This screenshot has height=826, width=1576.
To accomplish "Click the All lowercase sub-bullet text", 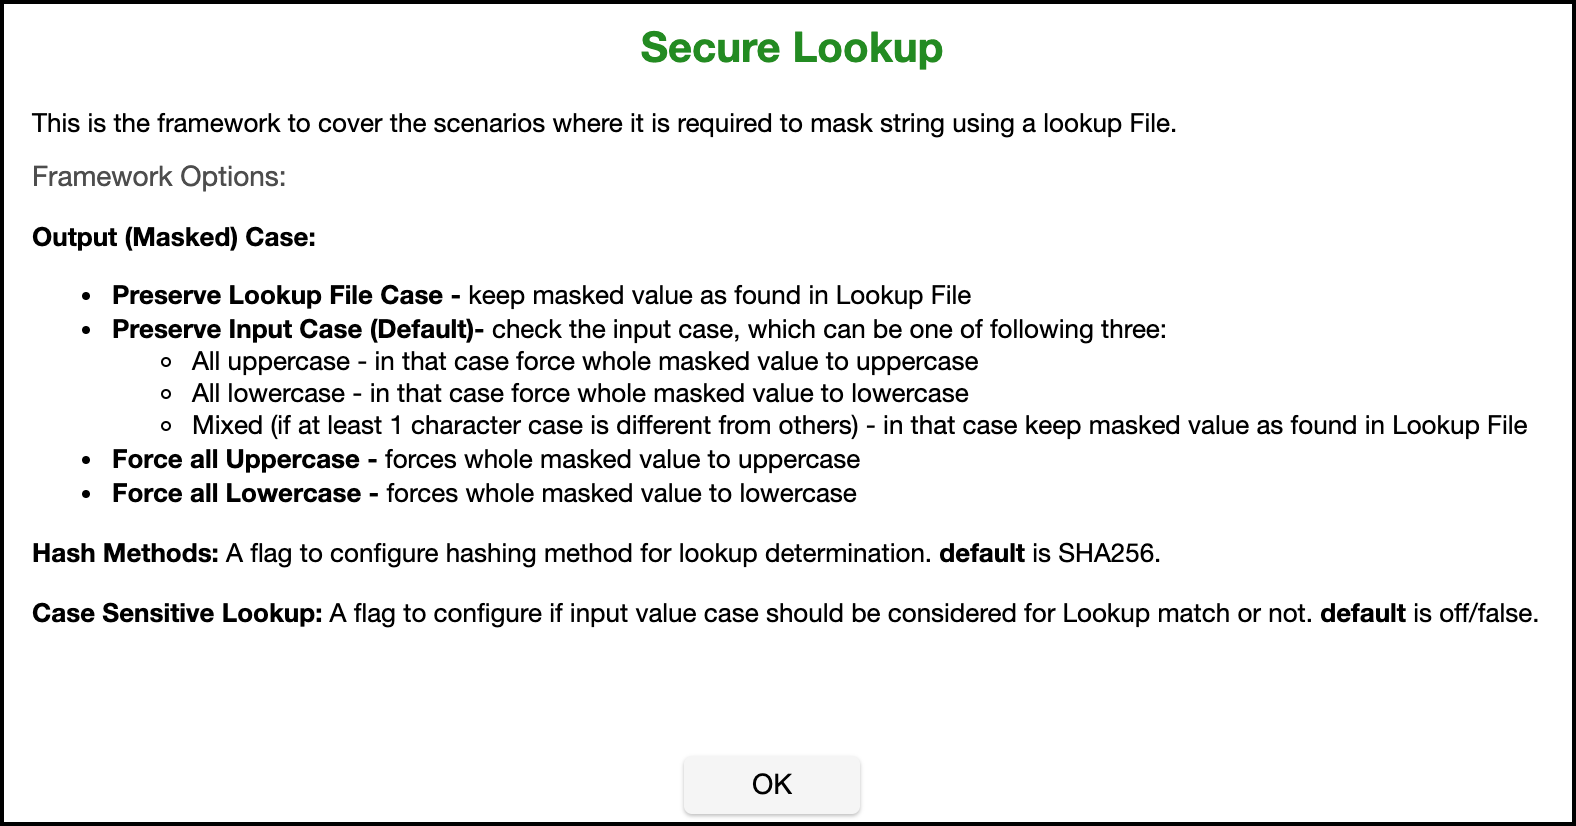I will pyautogui.click(x=580, y=394).
